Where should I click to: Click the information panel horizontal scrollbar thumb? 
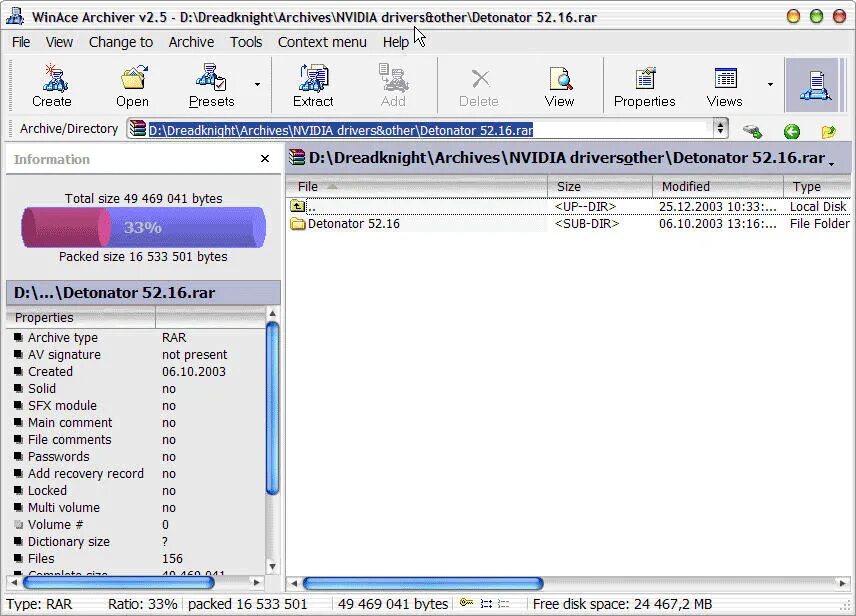(x=118, y=583)
